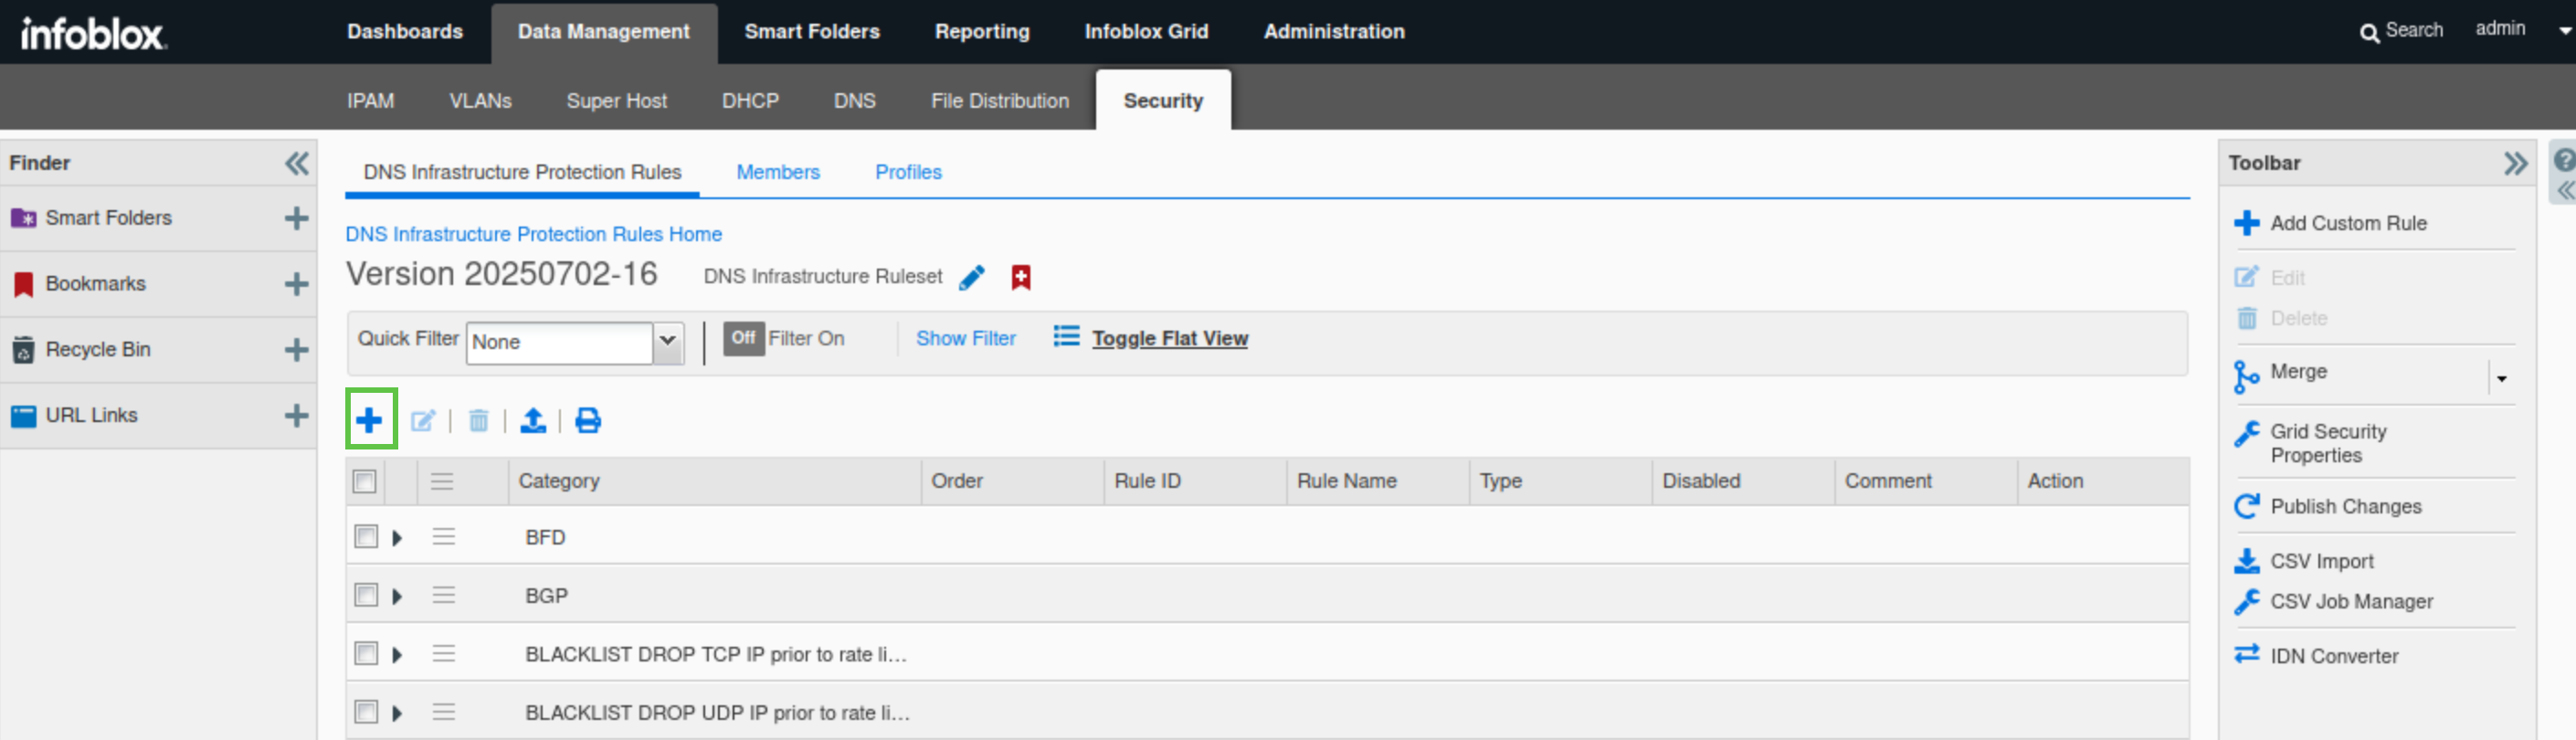2576x740 pixels.
Task: Open the Quick Filter dropdown
Action: click(668, 342)
